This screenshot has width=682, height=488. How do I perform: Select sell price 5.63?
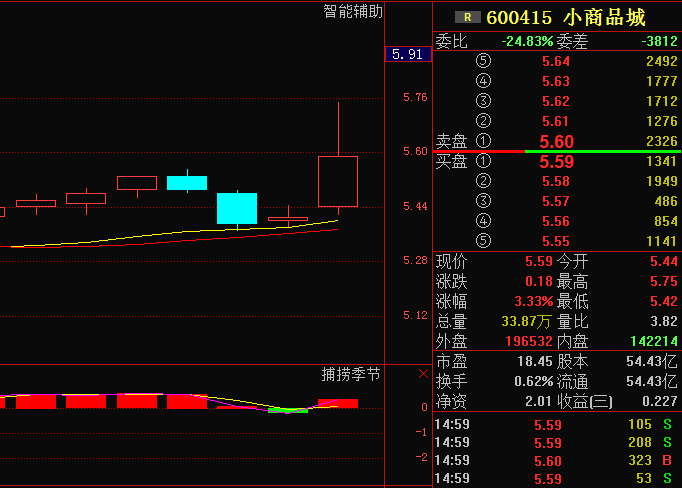556,81
